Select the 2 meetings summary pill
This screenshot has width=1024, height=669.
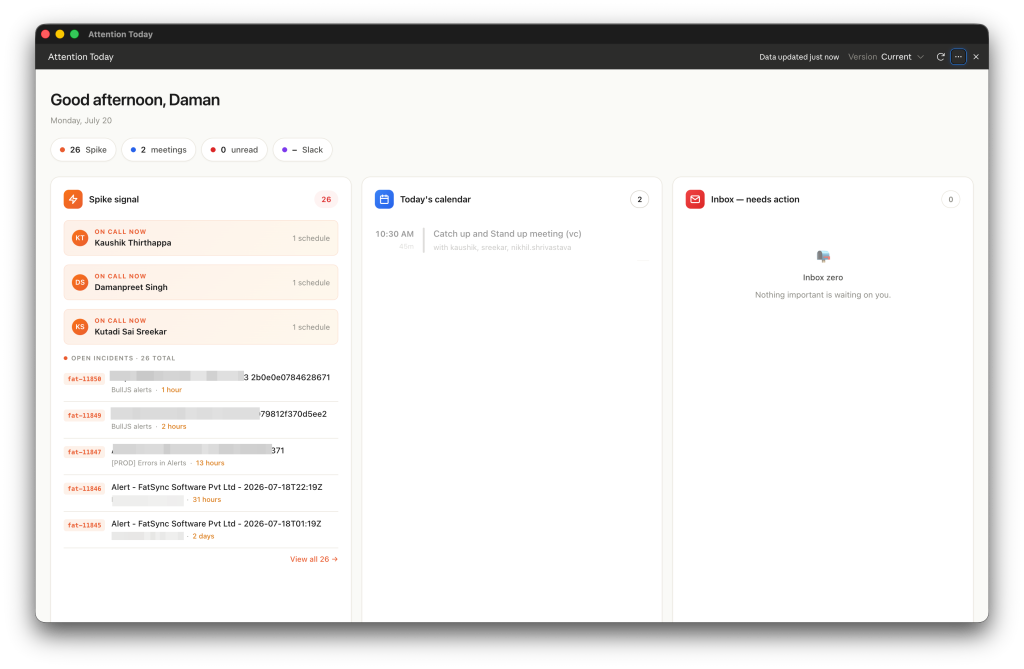(x=159, y=150)
